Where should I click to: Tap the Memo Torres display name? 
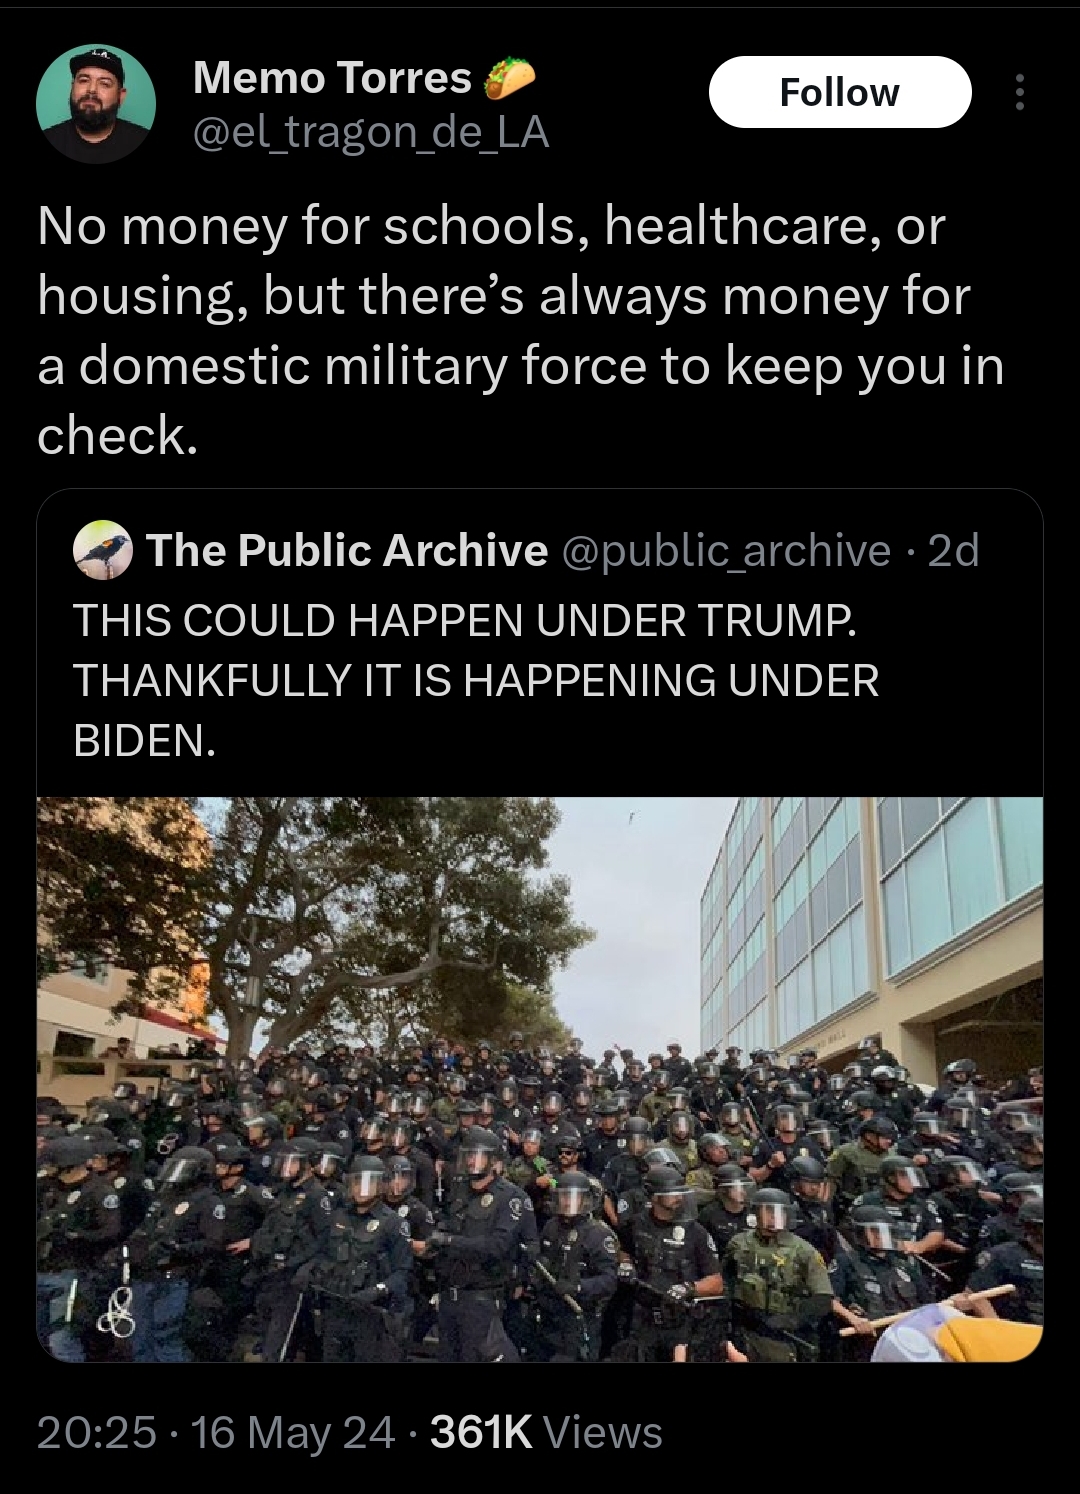click(x=332, y=78)
